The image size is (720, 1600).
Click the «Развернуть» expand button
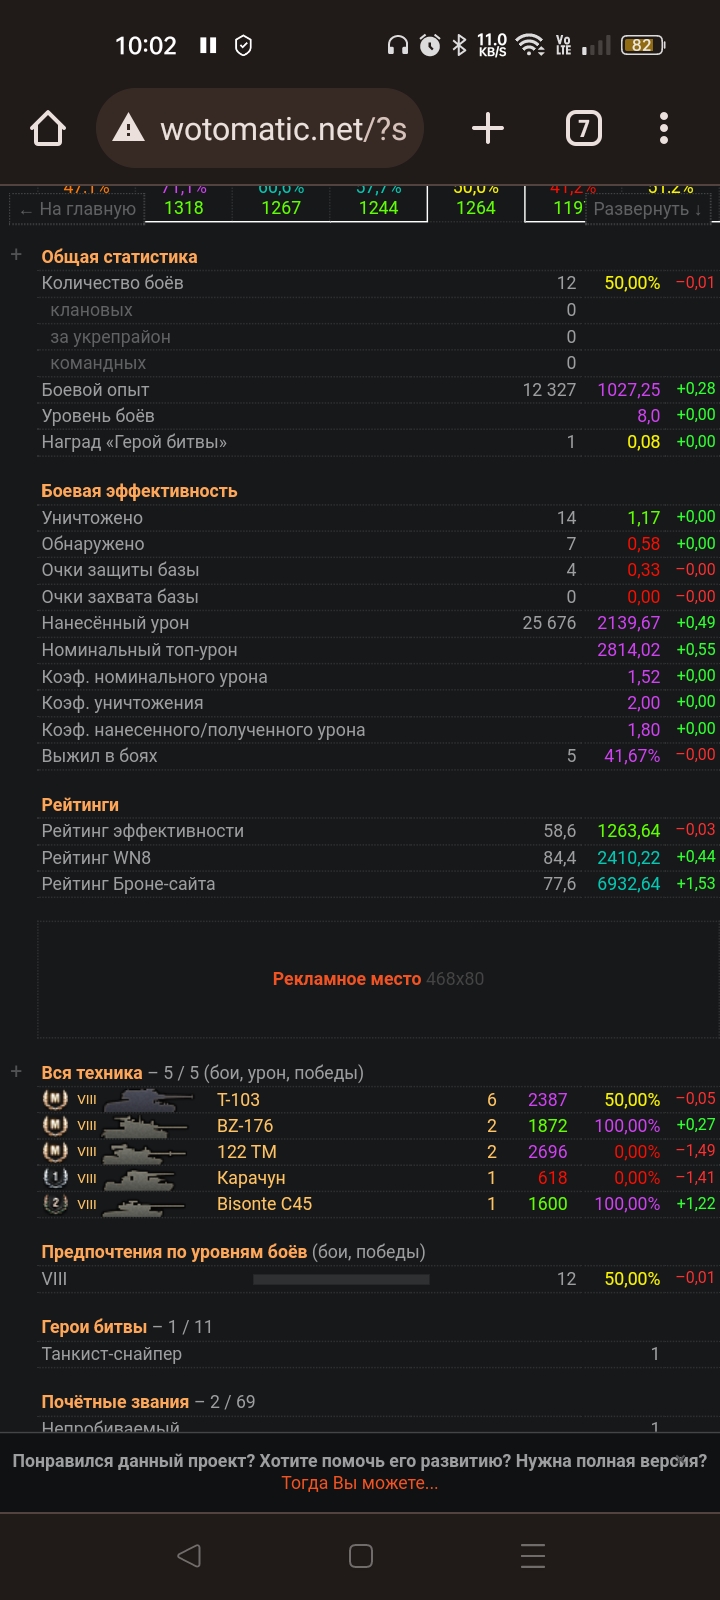point(648,209)
